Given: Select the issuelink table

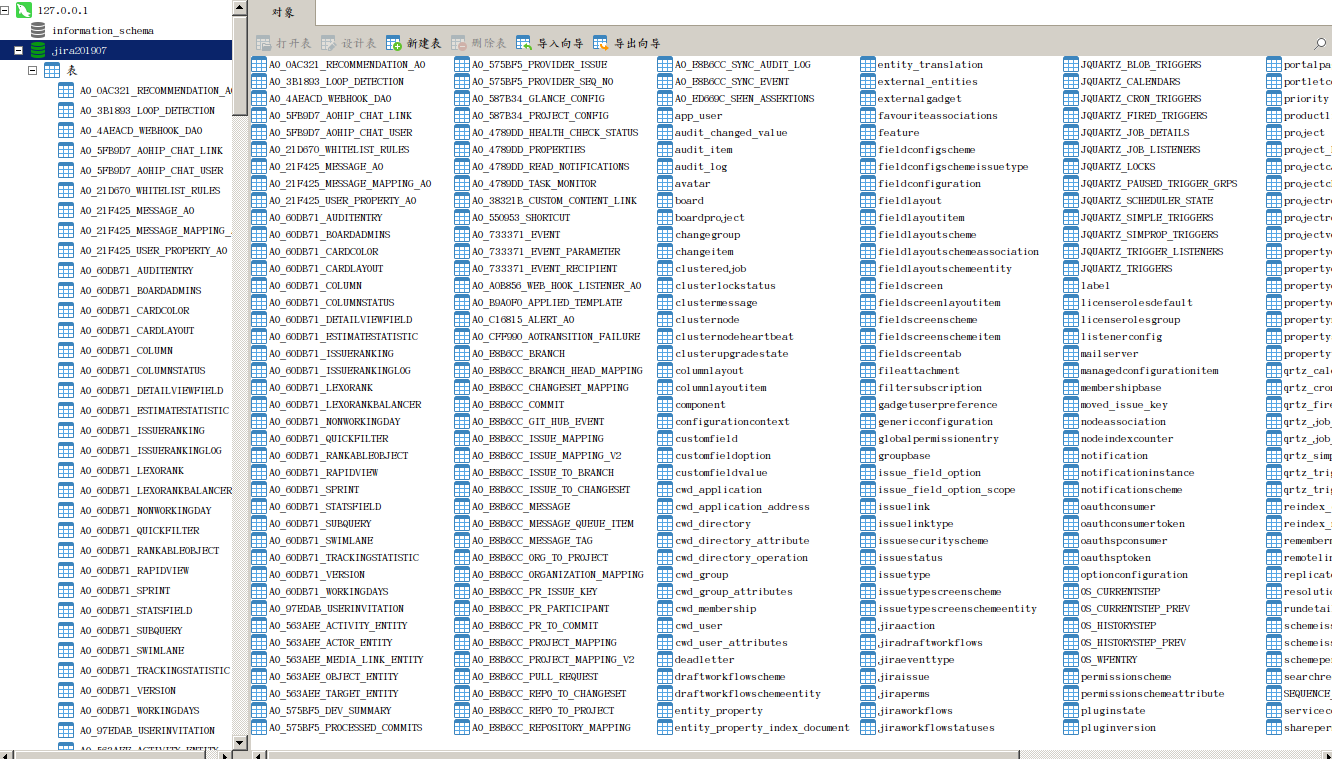Looking at the screenshot, I should click(904, 507).
